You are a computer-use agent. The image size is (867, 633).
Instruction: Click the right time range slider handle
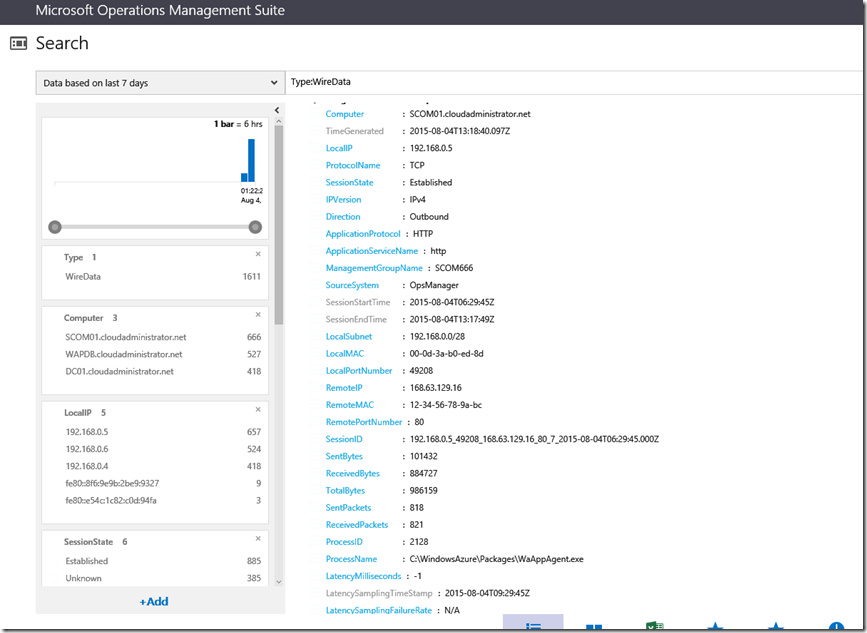click(255, 227)
